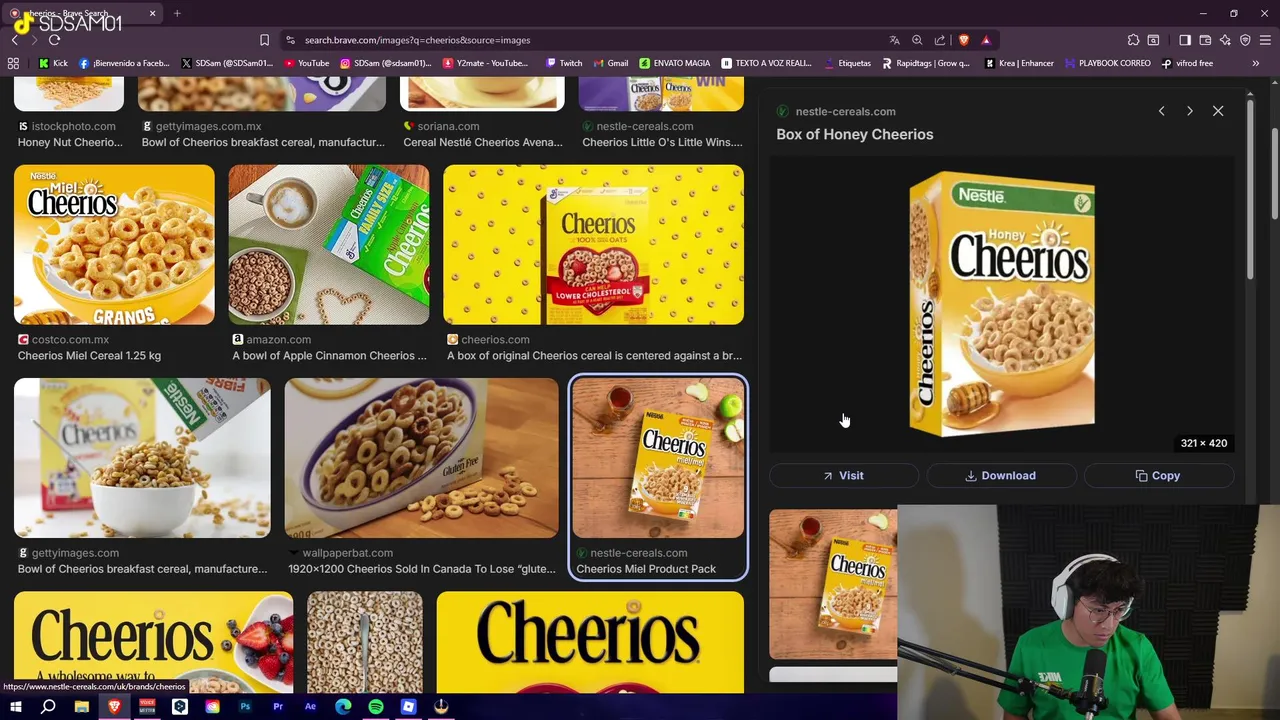Open the extensions puzzle icon
Image resolution: width=1280 pixels, height=720 pixels.
point(1133,40)
